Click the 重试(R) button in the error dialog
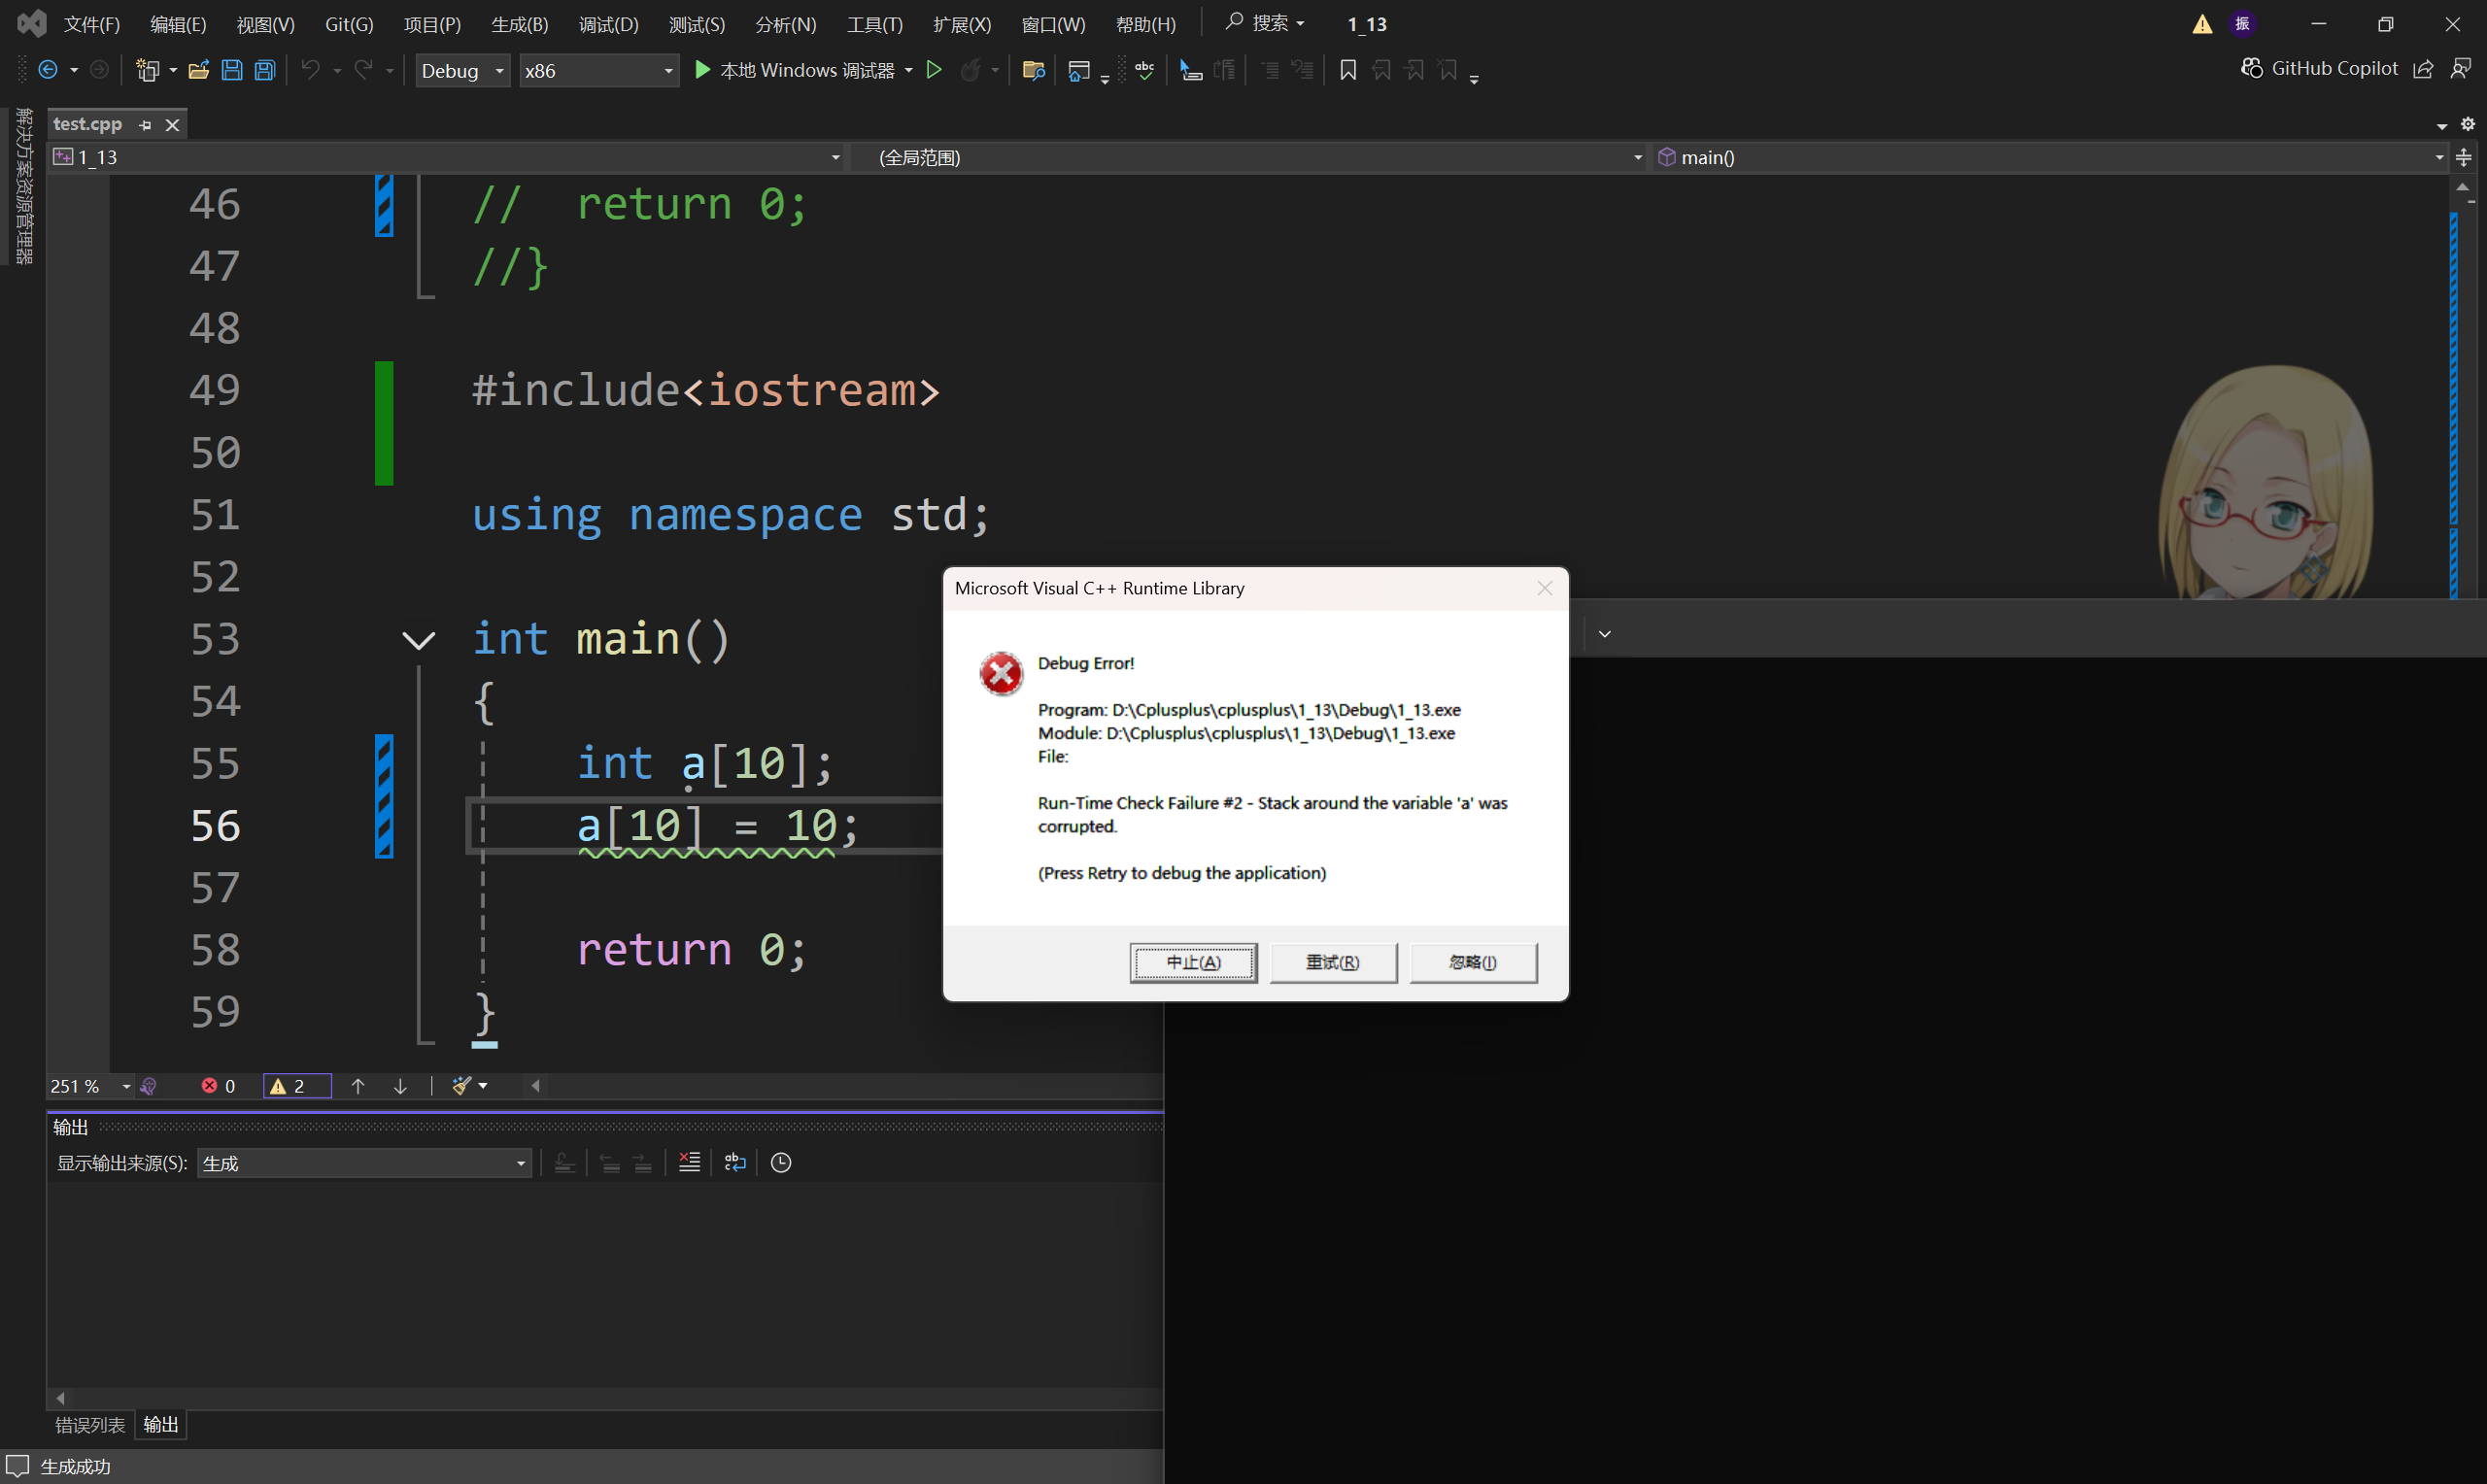This screenshot has height=1484, width=2487. (1332, 962)
